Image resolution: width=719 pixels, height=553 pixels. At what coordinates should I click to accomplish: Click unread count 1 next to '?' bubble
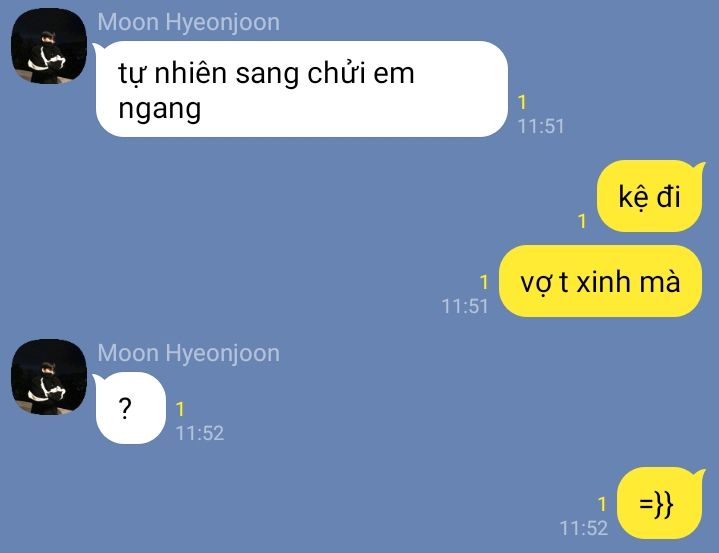coord(180,409)
